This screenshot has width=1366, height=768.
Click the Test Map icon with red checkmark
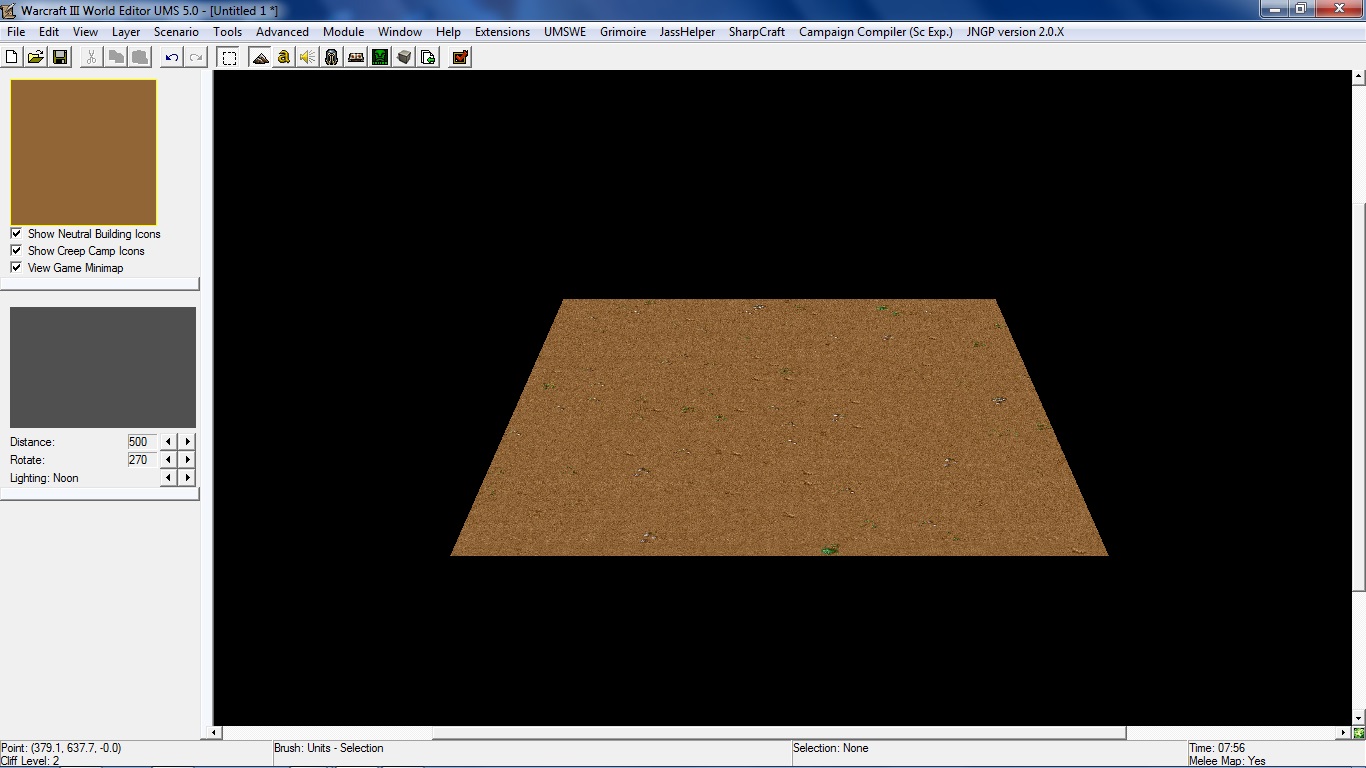point(460,57)
